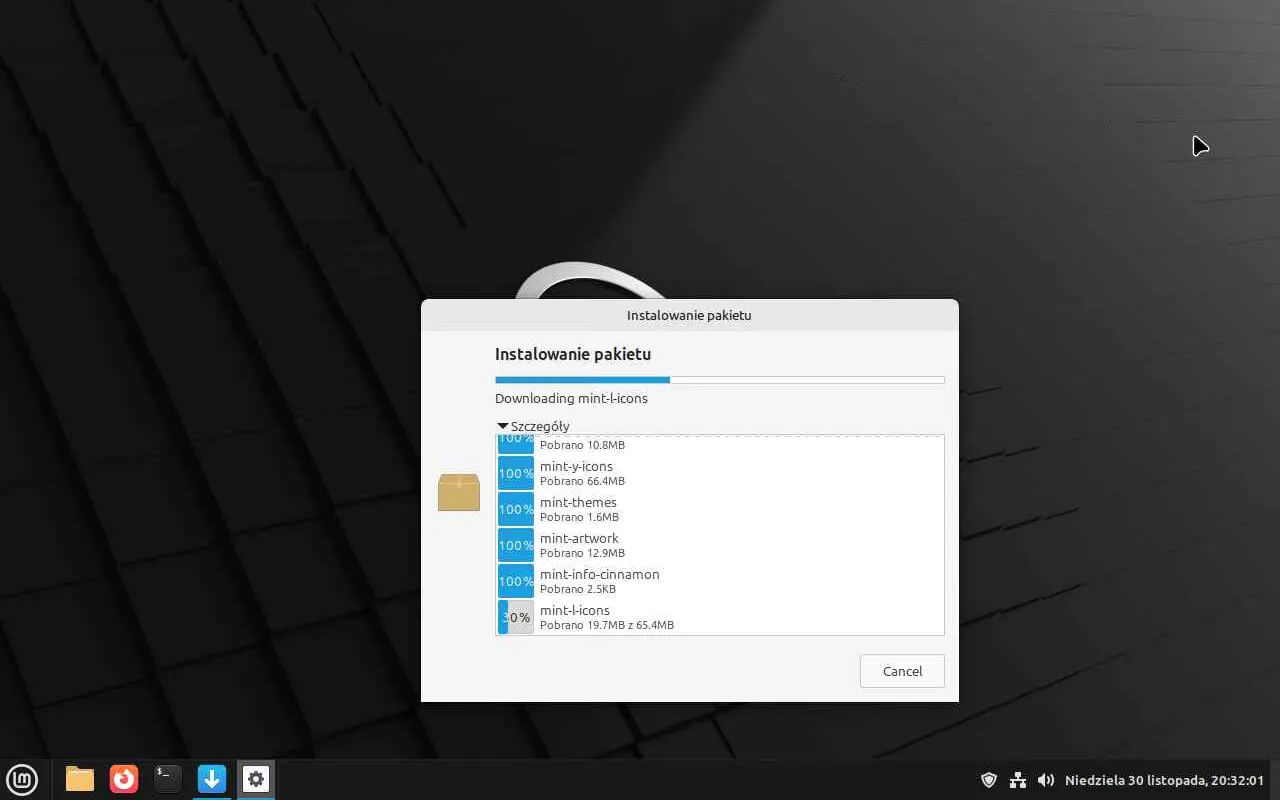Click the "Pobrano 66.4MB" size text
This screenshot has width=1280, height=800.
tap(582, 481)
